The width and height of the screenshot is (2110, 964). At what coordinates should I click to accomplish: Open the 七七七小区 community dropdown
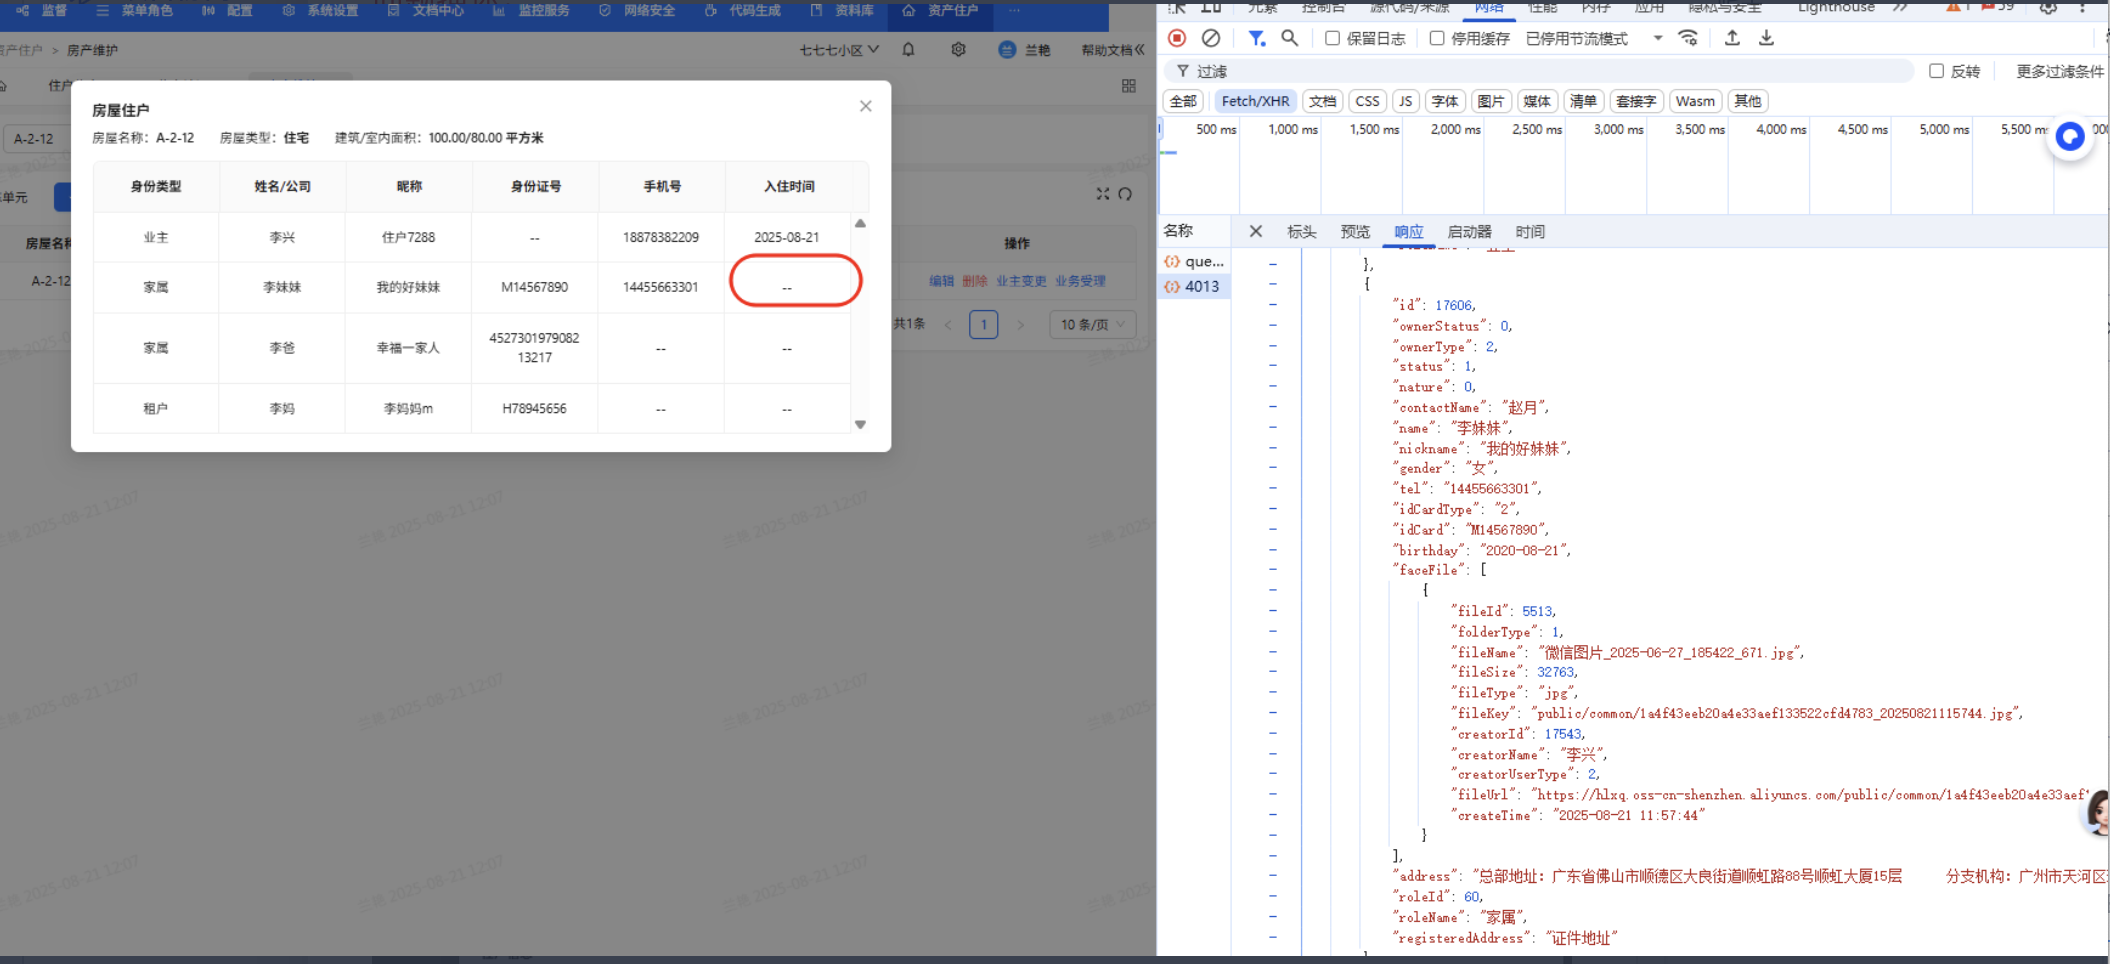(x=838, y=50)
